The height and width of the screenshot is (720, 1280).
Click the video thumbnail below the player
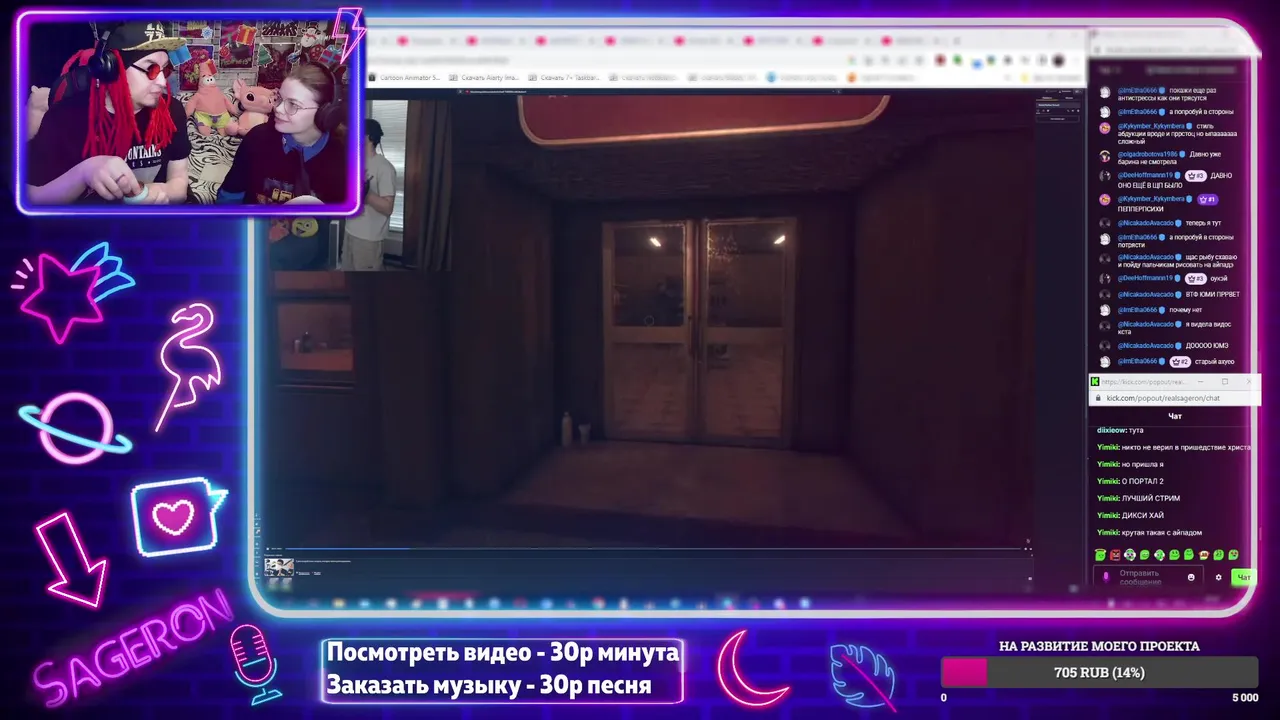(x=279, y=567)
